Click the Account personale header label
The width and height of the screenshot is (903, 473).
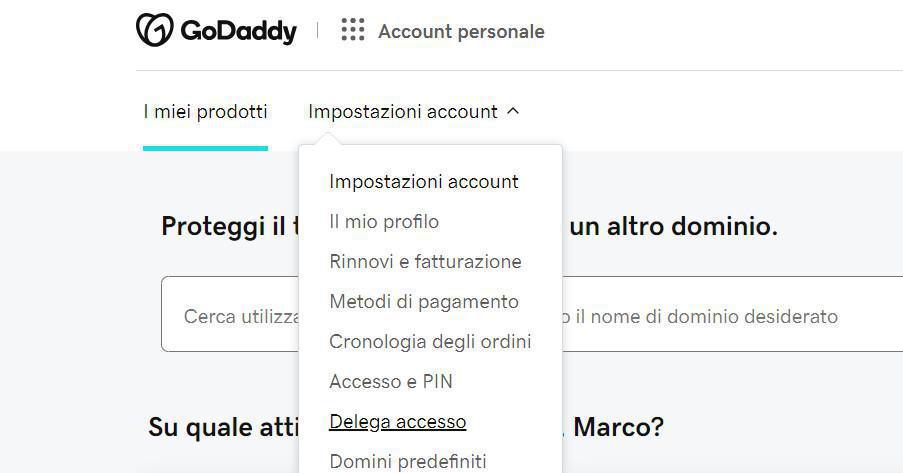coord(461,32)
